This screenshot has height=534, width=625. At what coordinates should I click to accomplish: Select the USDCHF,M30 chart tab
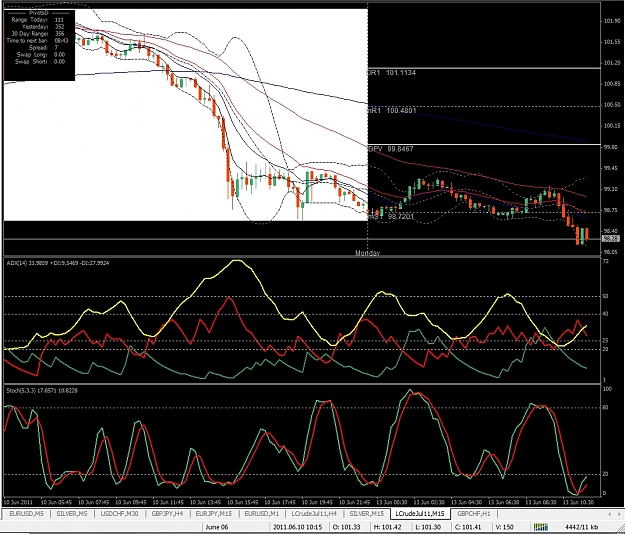[119, 514]
